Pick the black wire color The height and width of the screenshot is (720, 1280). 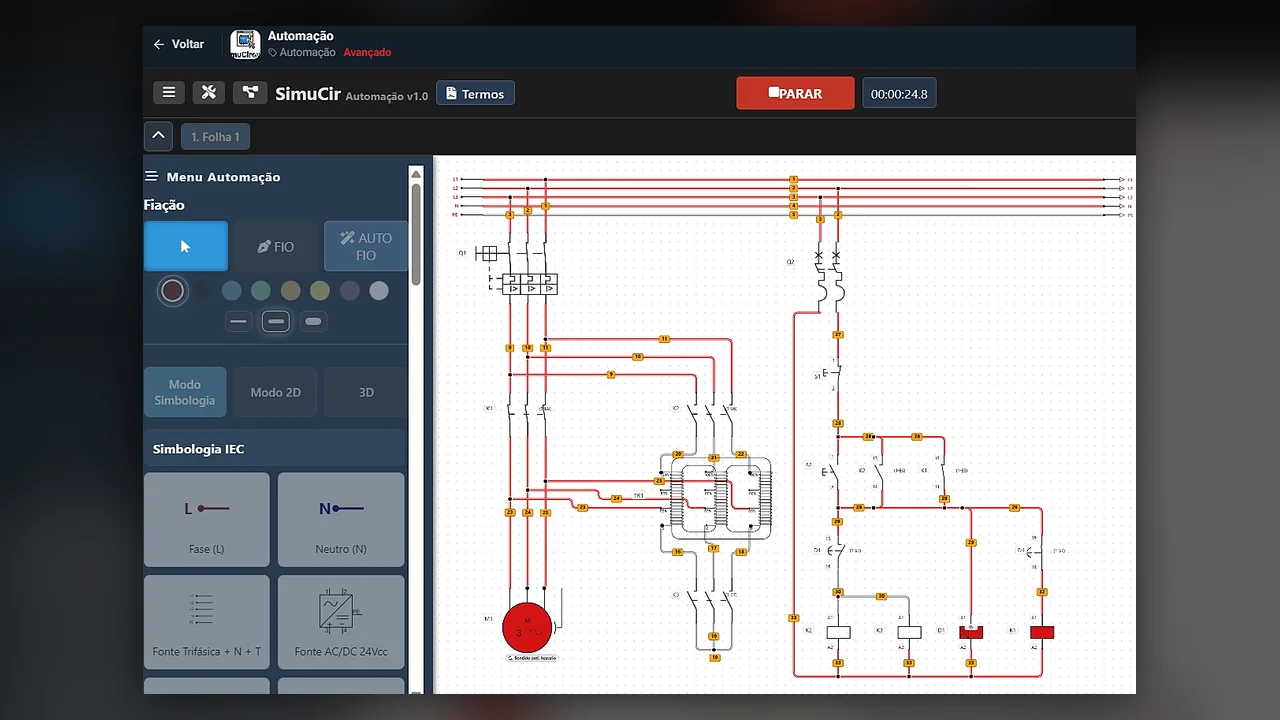[202, 291]
